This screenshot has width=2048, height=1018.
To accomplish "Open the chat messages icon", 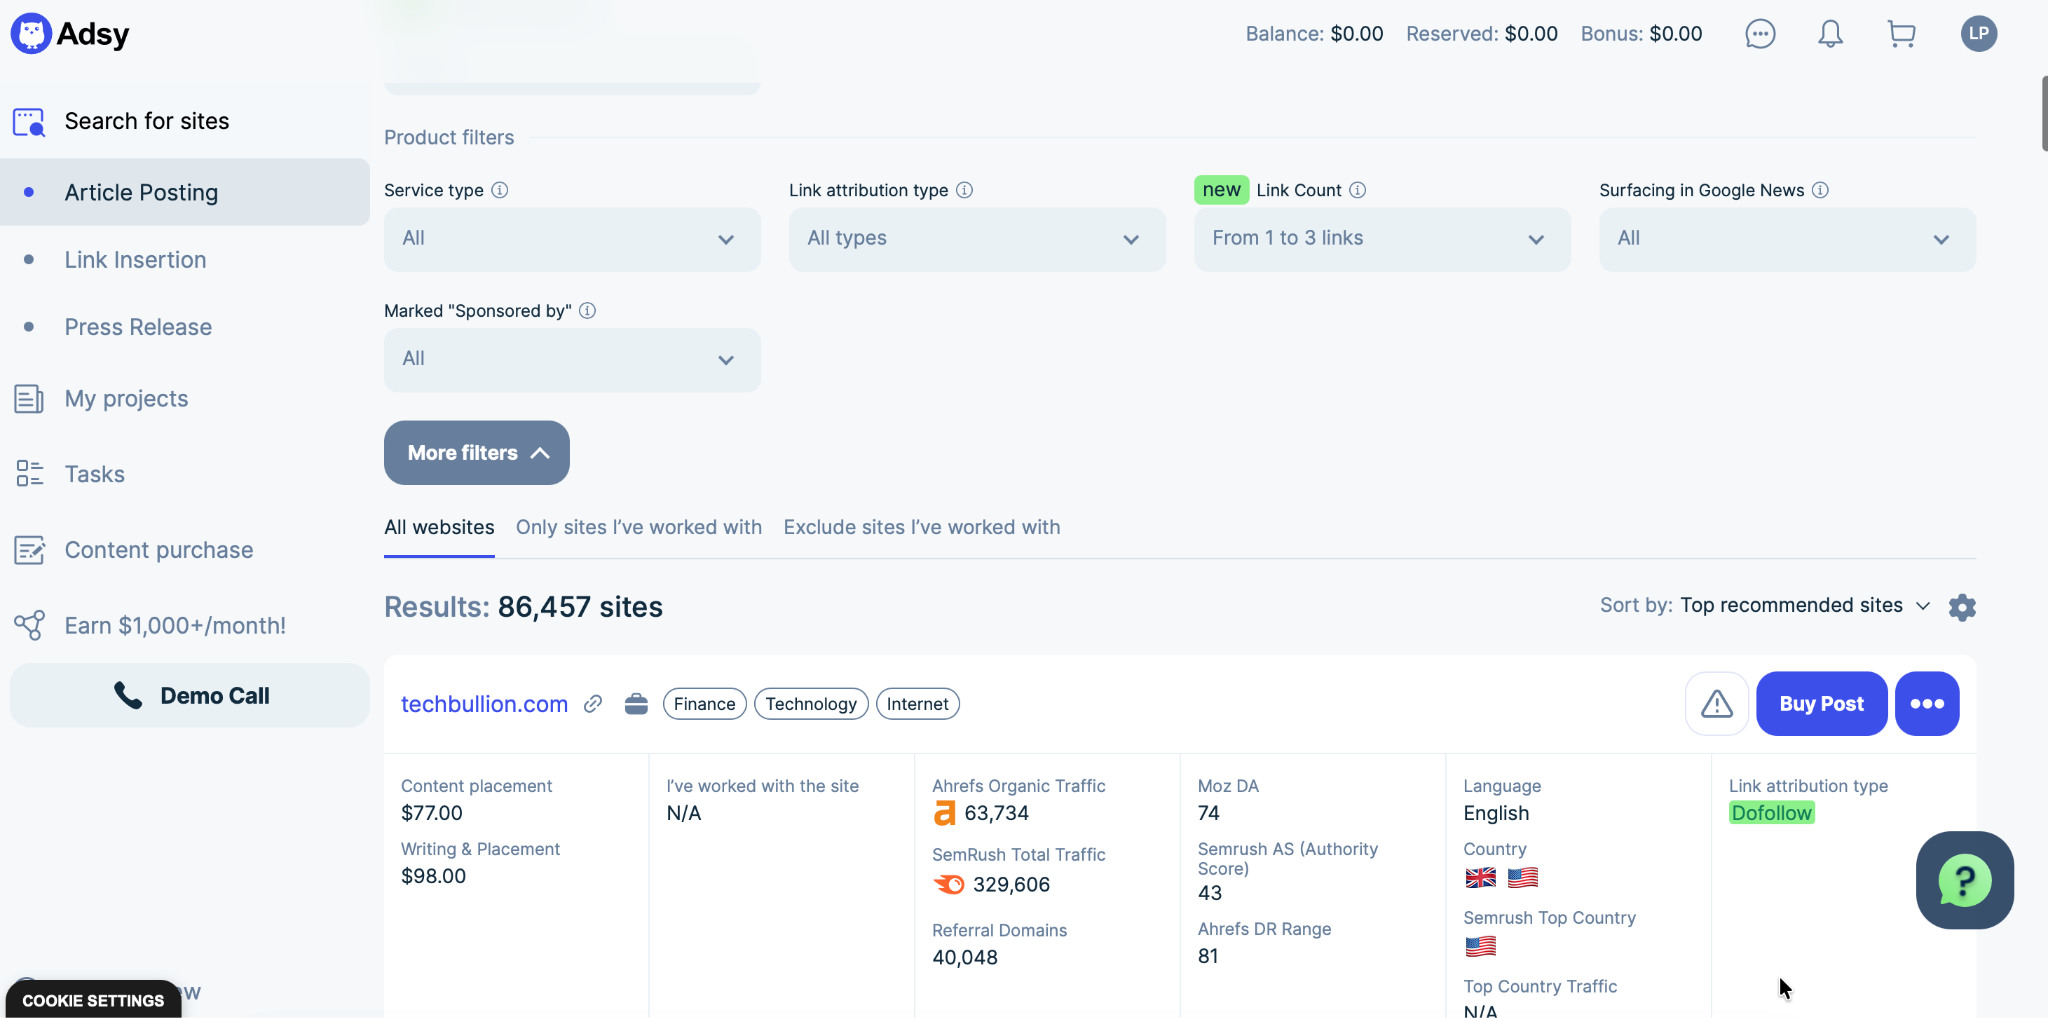I will click(1760, 34).
